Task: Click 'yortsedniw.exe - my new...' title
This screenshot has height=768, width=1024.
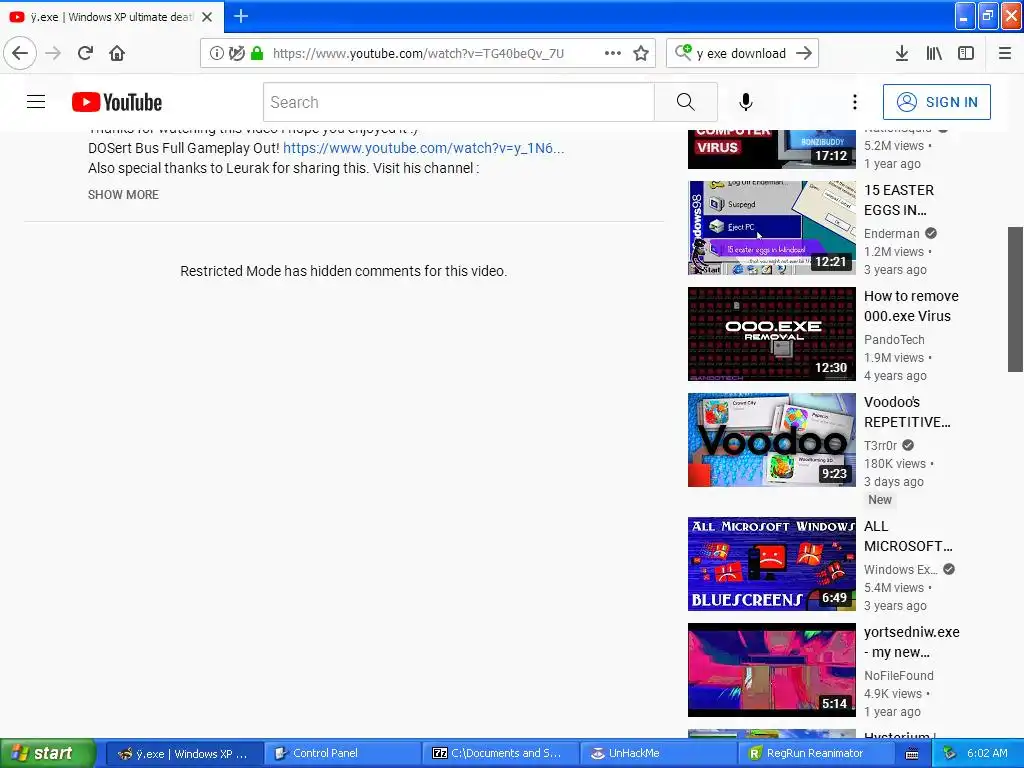Action: (x=912, y=642)
